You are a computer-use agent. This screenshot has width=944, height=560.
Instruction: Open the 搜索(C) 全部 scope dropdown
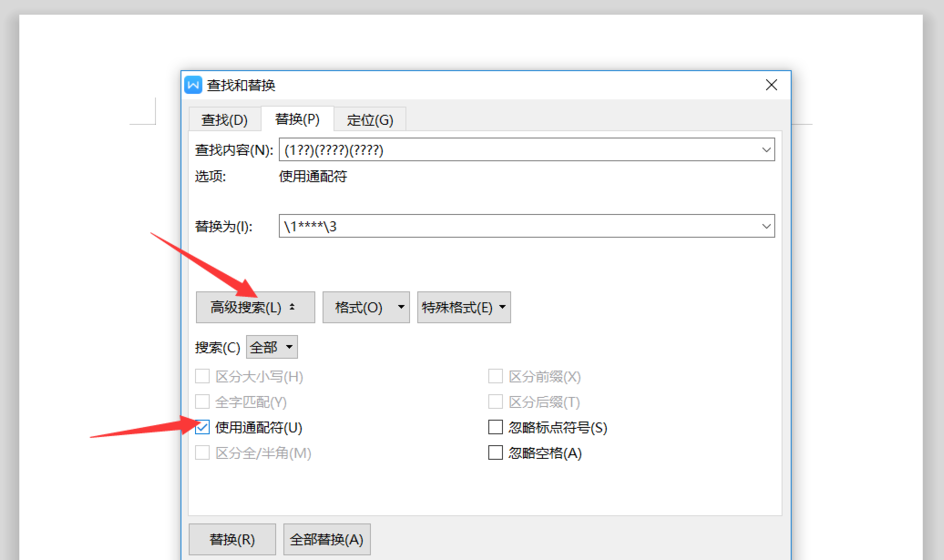[x=272, y=347]
